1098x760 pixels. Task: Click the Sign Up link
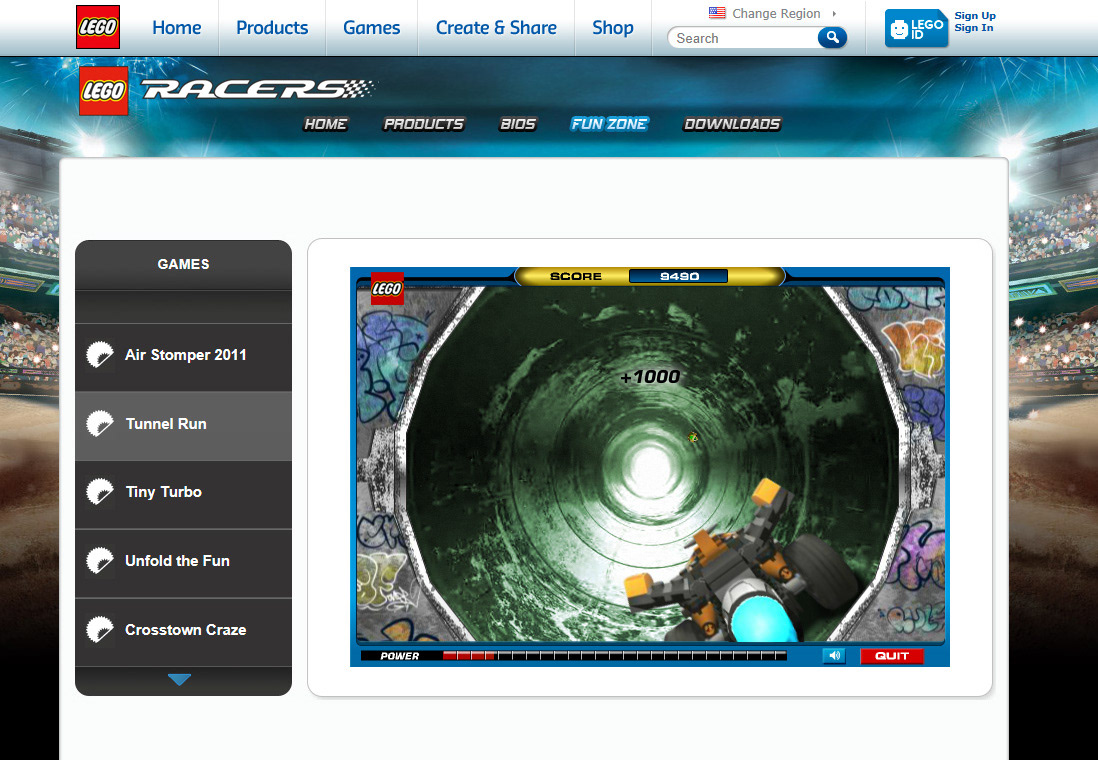pos(975,15)
